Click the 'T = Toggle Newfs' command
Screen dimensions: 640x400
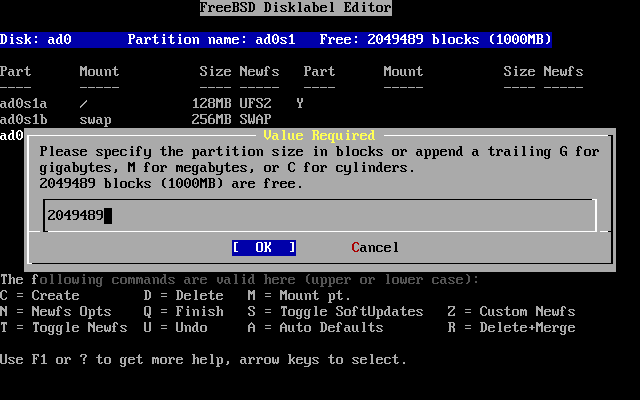tap(64, 328)
